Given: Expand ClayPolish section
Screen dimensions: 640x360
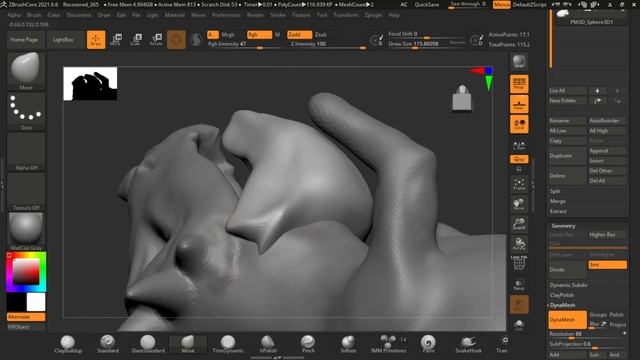Looking at the screenshot, I should [562, 295].
